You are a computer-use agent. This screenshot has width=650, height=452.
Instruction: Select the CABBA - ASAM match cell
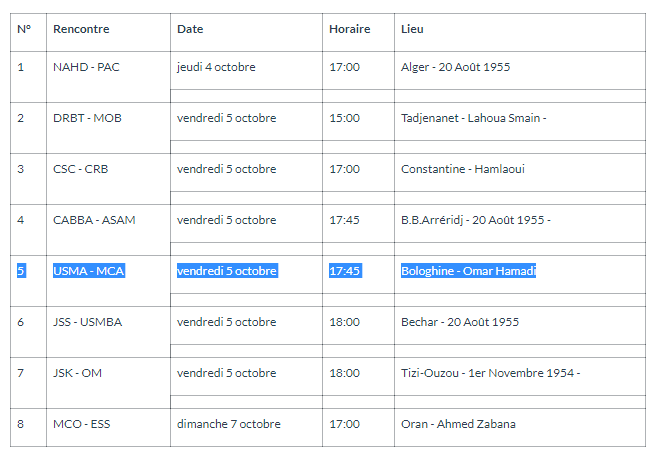[x=94, y=220]
